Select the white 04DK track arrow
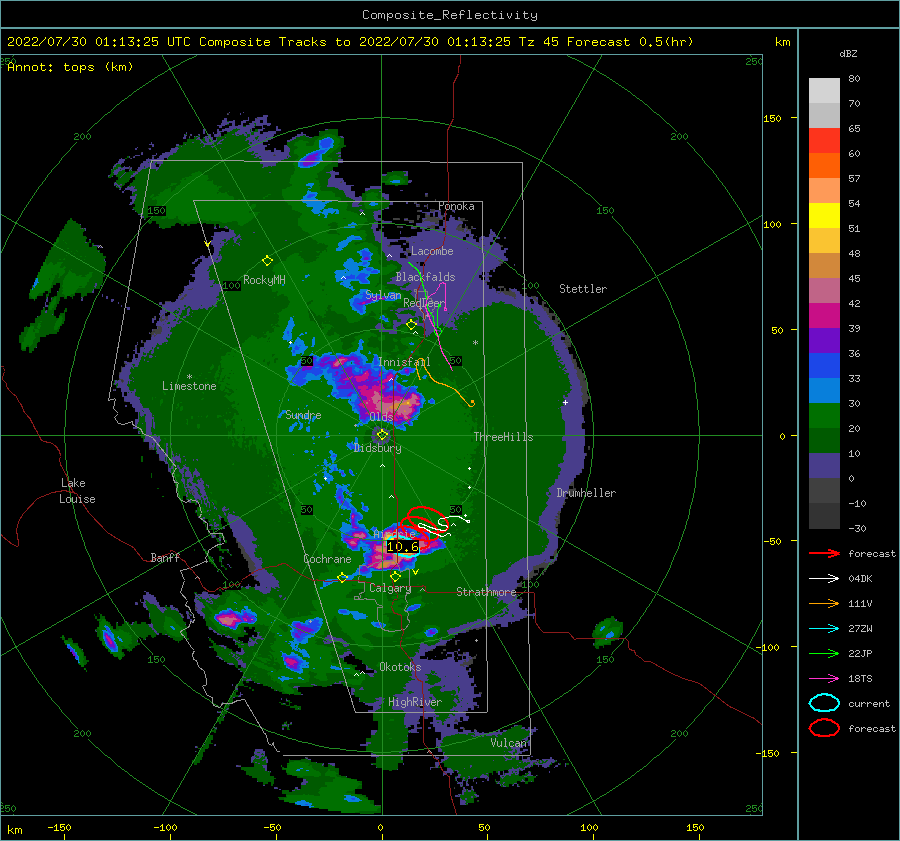Screen dimensions: 900x841 tap(824, 579)
